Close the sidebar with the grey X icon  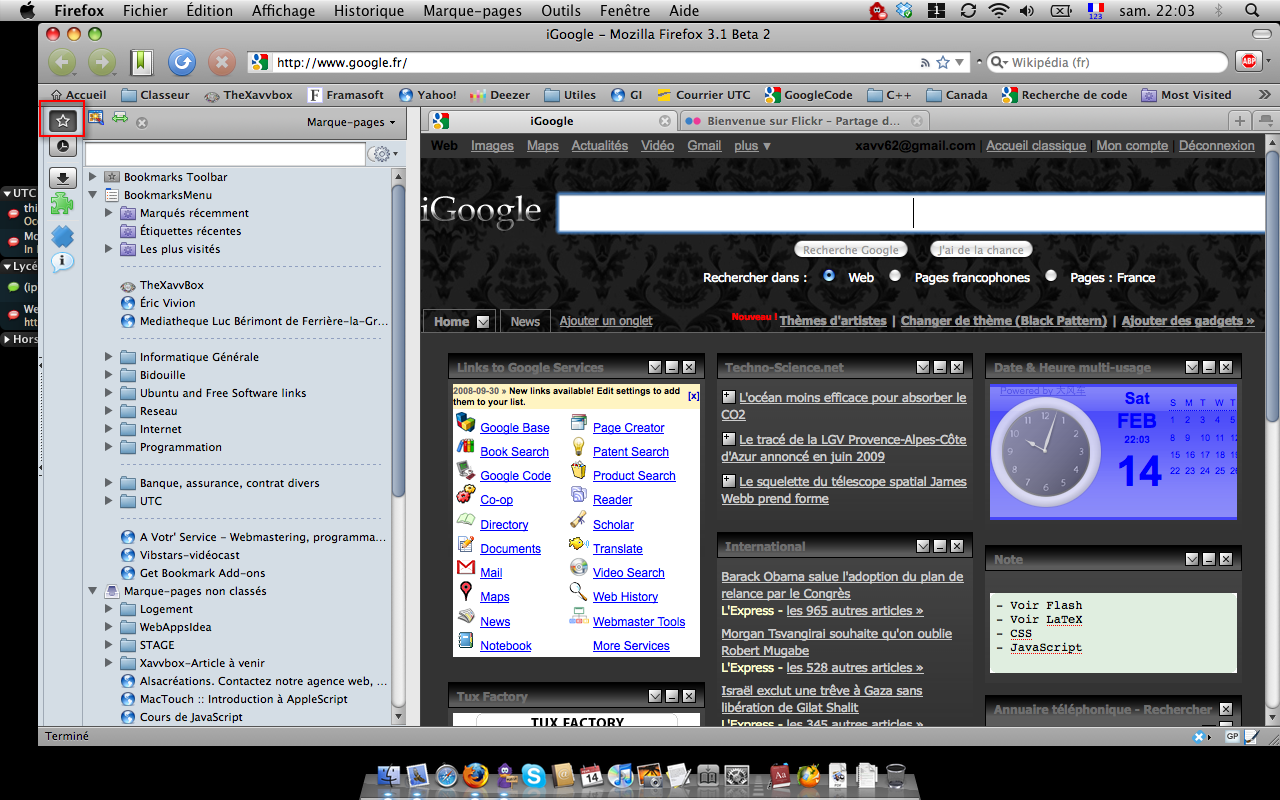click(142, 123)
